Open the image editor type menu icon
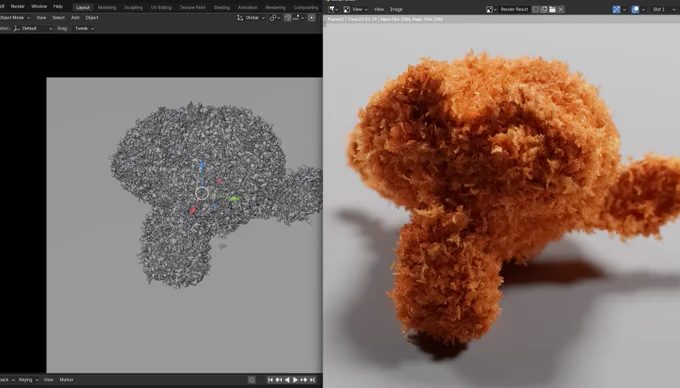Screen dimensions: 680x388 pos(333,9)
